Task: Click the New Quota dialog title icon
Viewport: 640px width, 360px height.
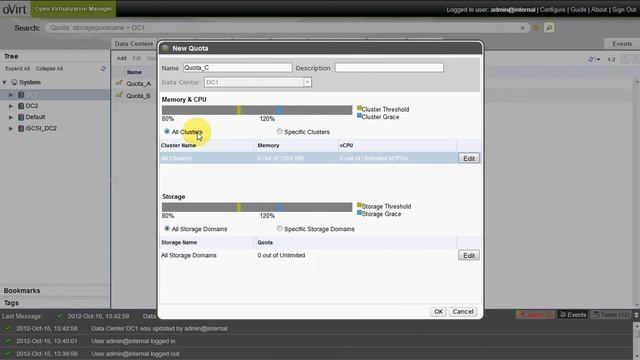Action: (x=165, y=48)
